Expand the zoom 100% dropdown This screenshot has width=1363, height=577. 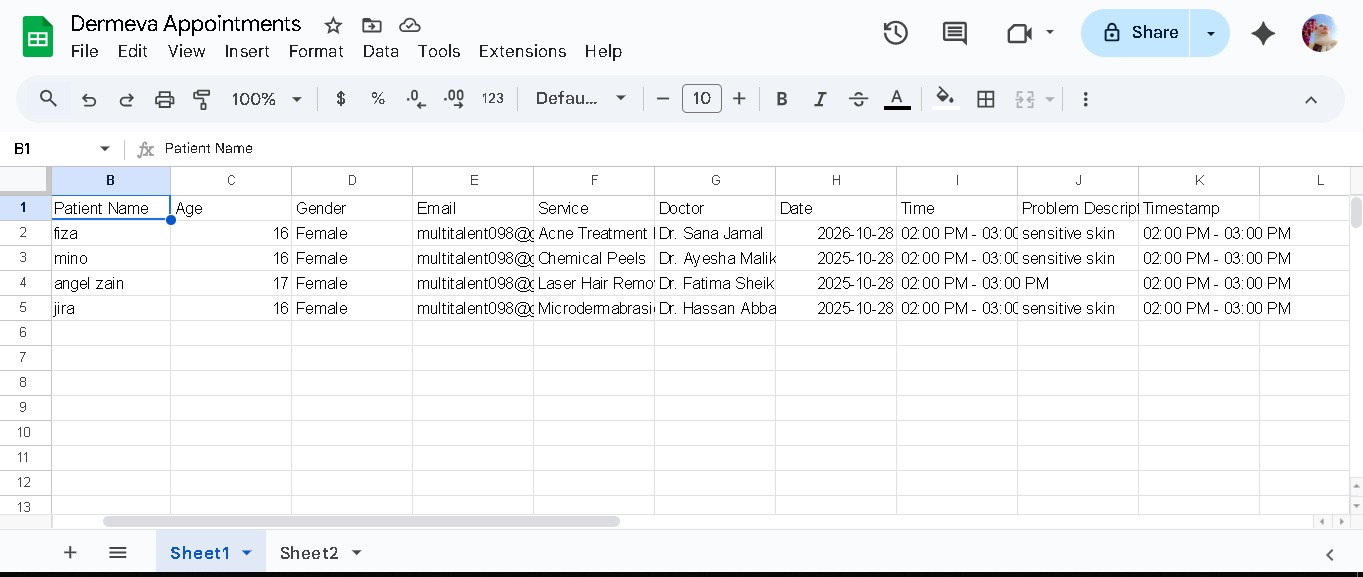pyautogui.click(x=266, y=99)
